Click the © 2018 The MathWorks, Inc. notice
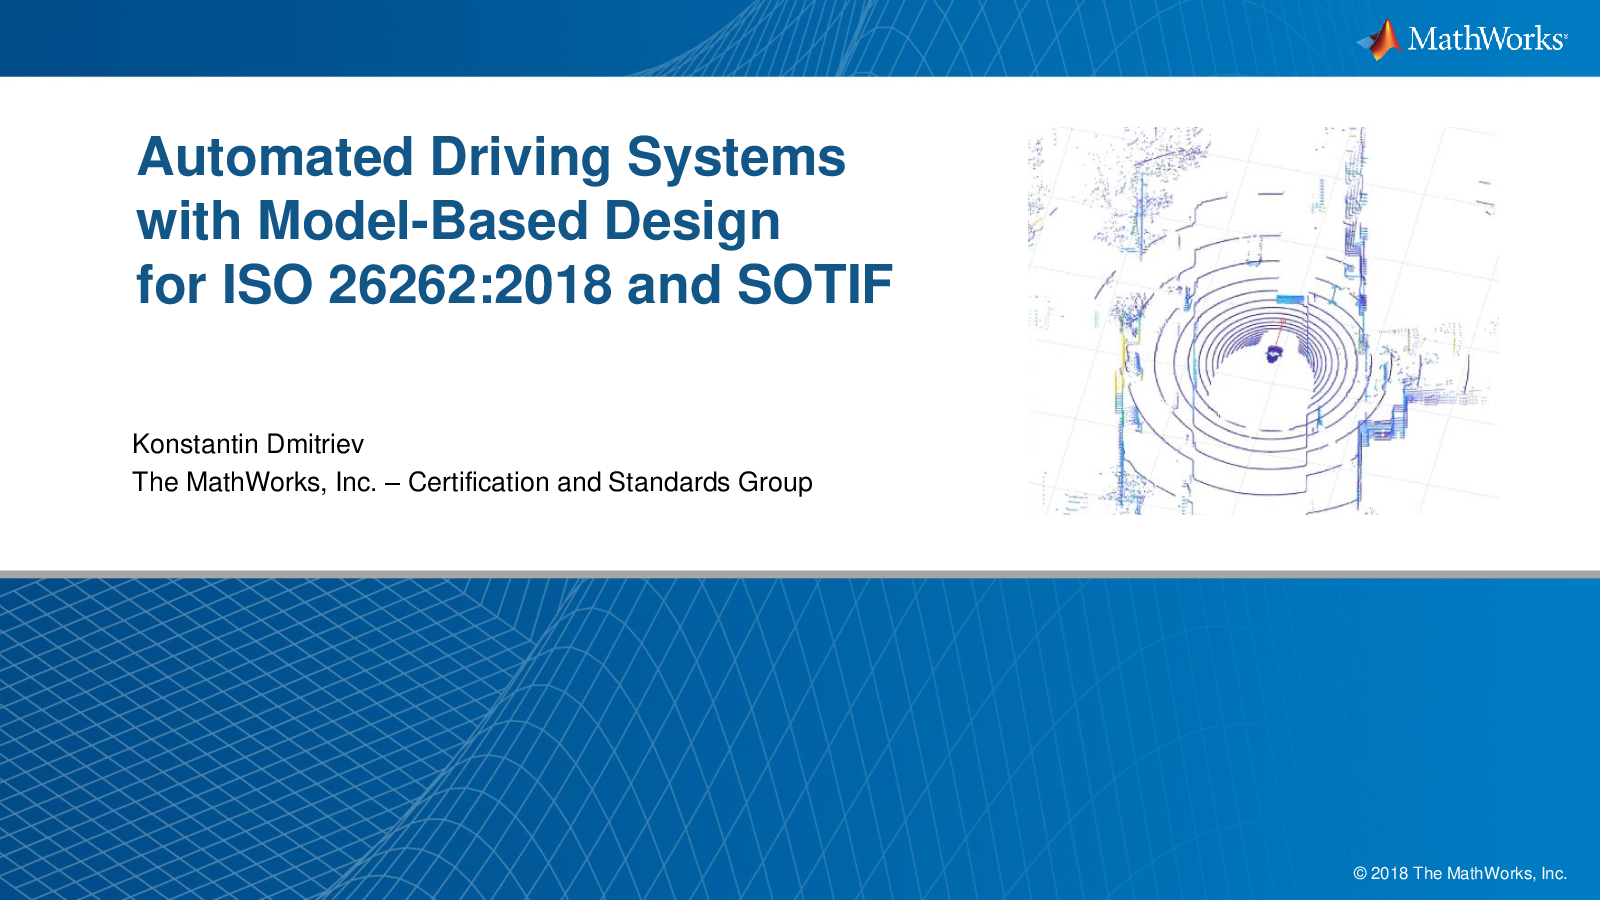This screenshot has width=1600, height=900. (1460, 873)
